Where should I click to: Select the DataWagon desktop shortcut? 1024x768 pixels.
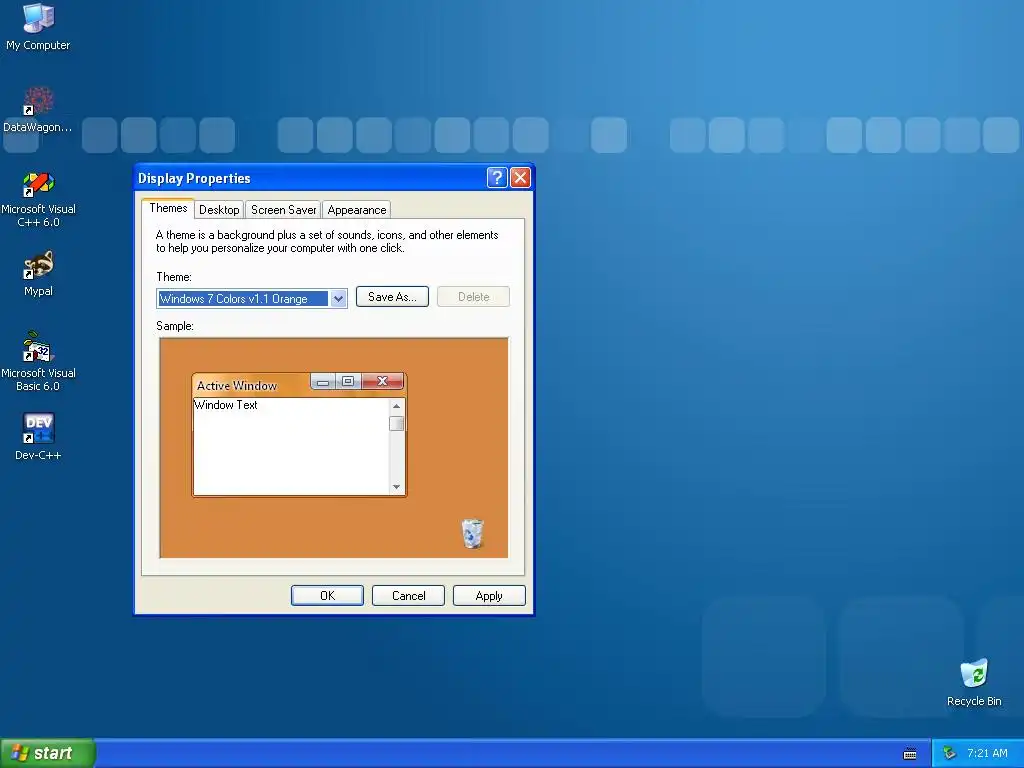coord(38,110)
